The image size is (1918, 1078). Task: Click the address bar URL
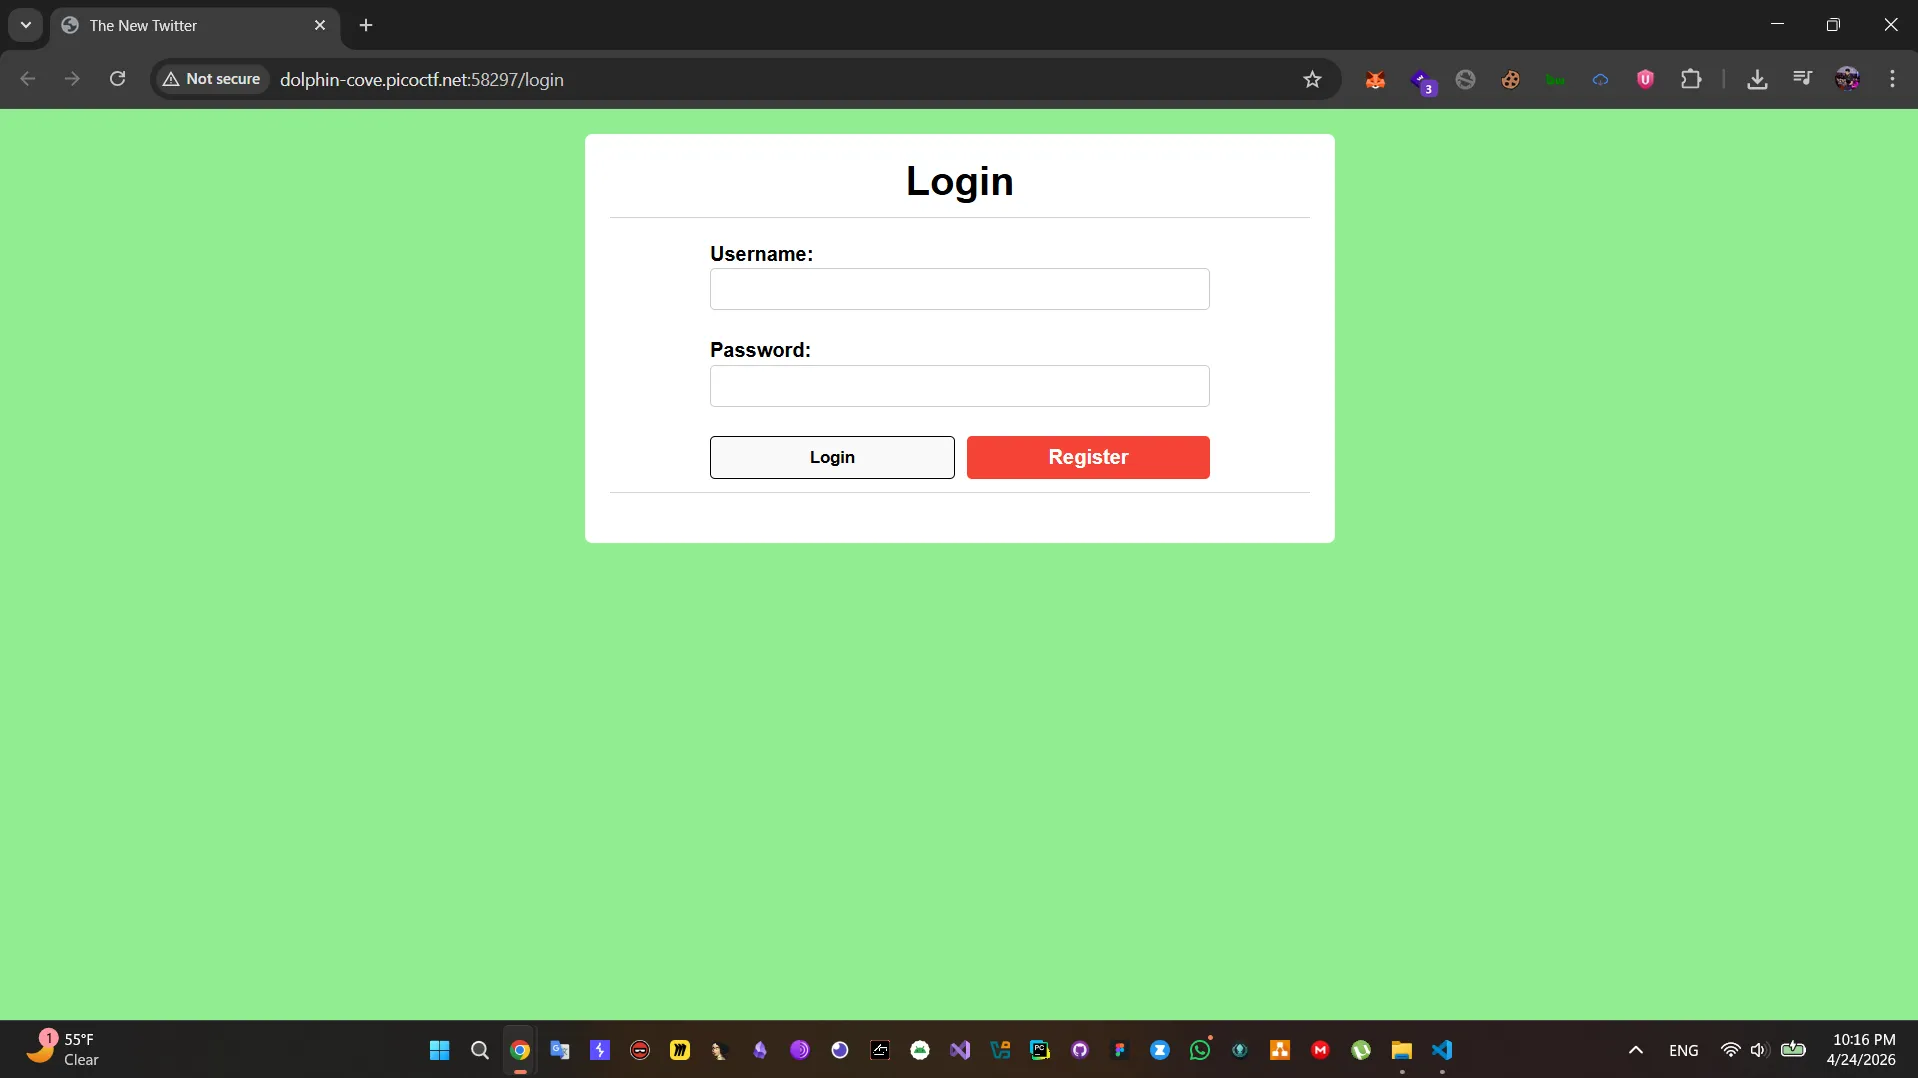(421, 79)
